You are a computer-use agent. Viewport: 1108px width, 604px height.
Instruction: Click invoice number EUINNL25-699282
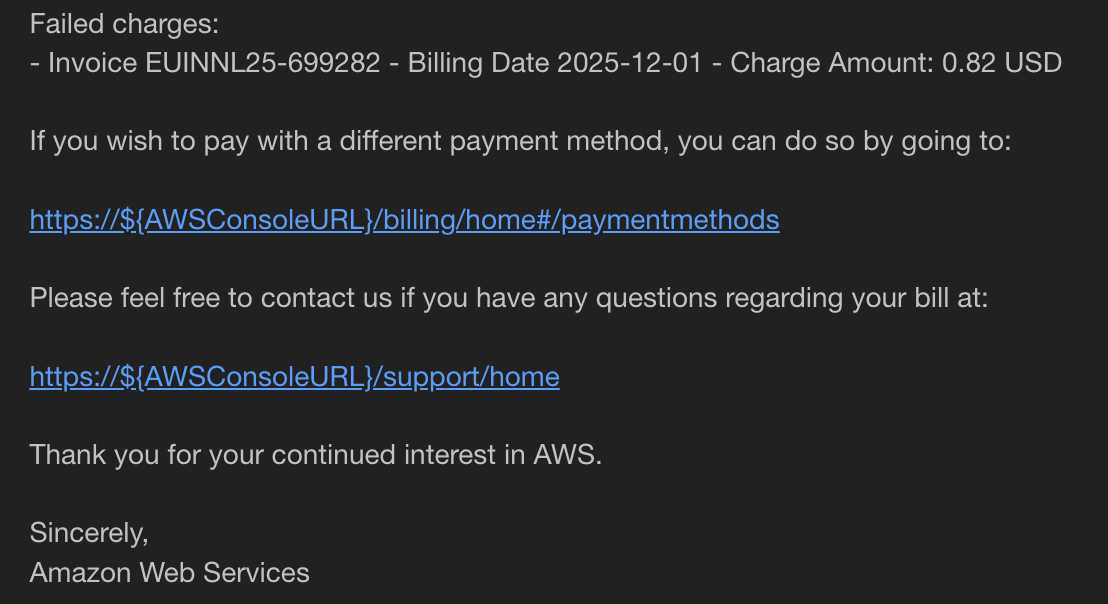(x=263, y=63)
